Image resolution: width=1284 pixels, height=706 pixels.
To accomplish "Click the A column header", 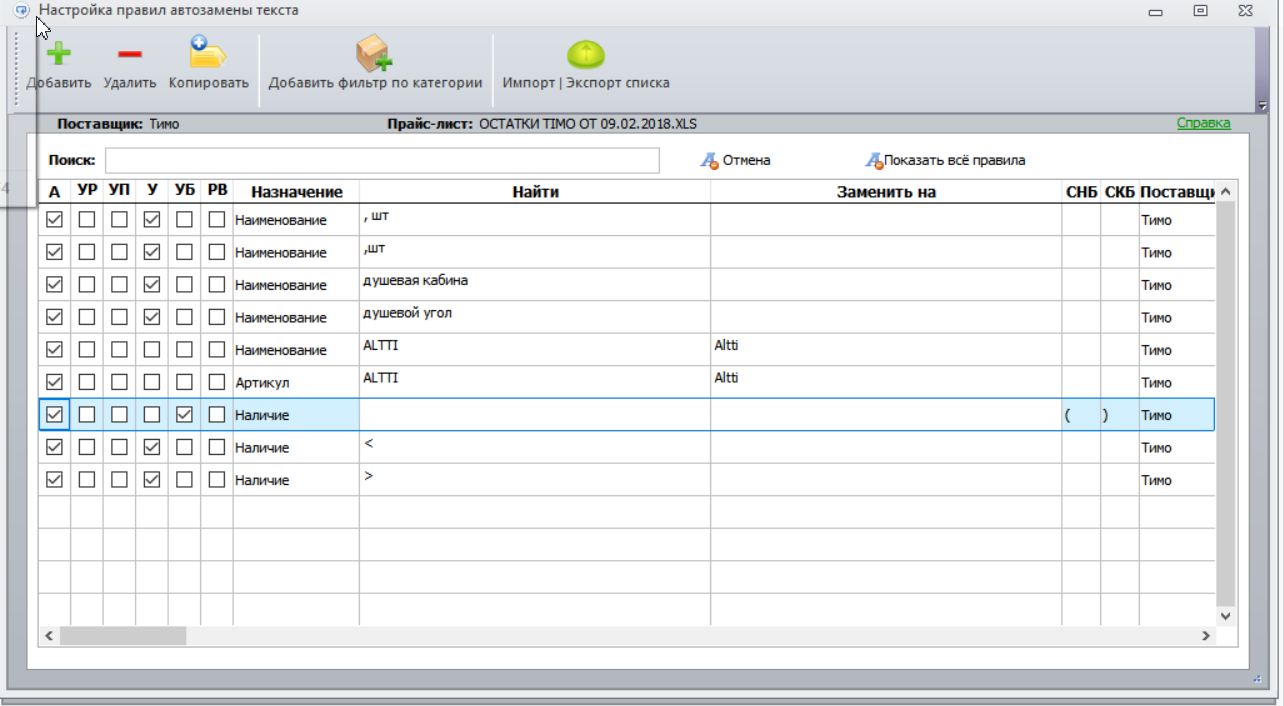I will pos(54,191).
